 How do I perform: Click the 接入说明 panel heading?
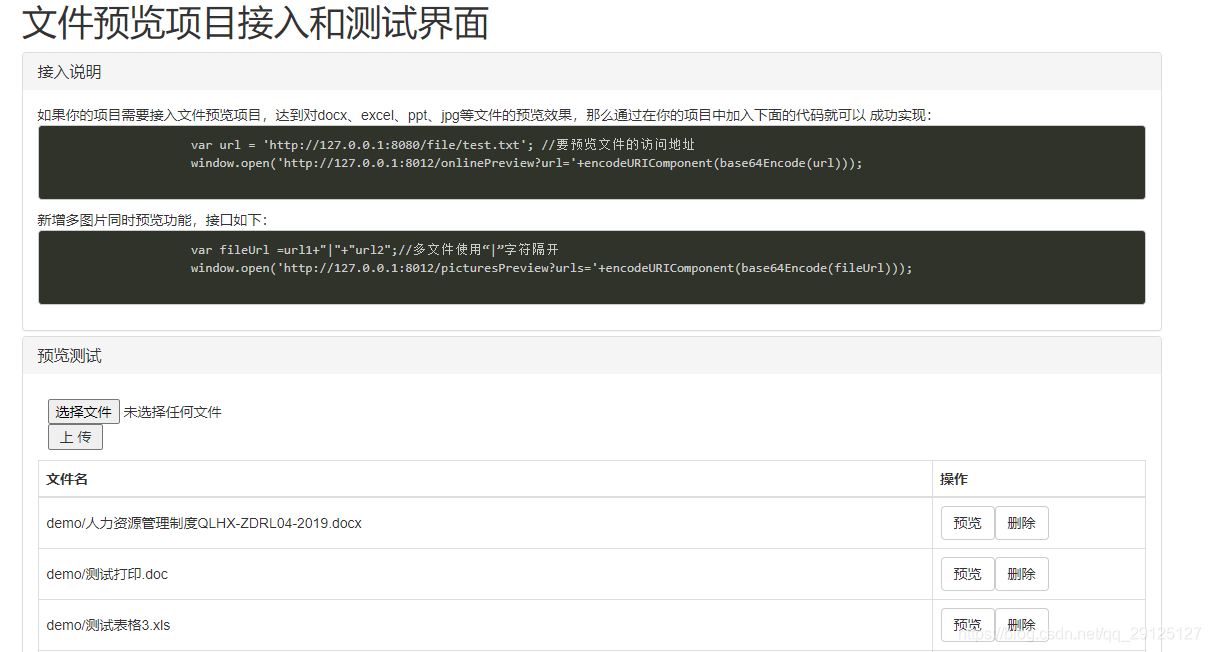point(592,72)
